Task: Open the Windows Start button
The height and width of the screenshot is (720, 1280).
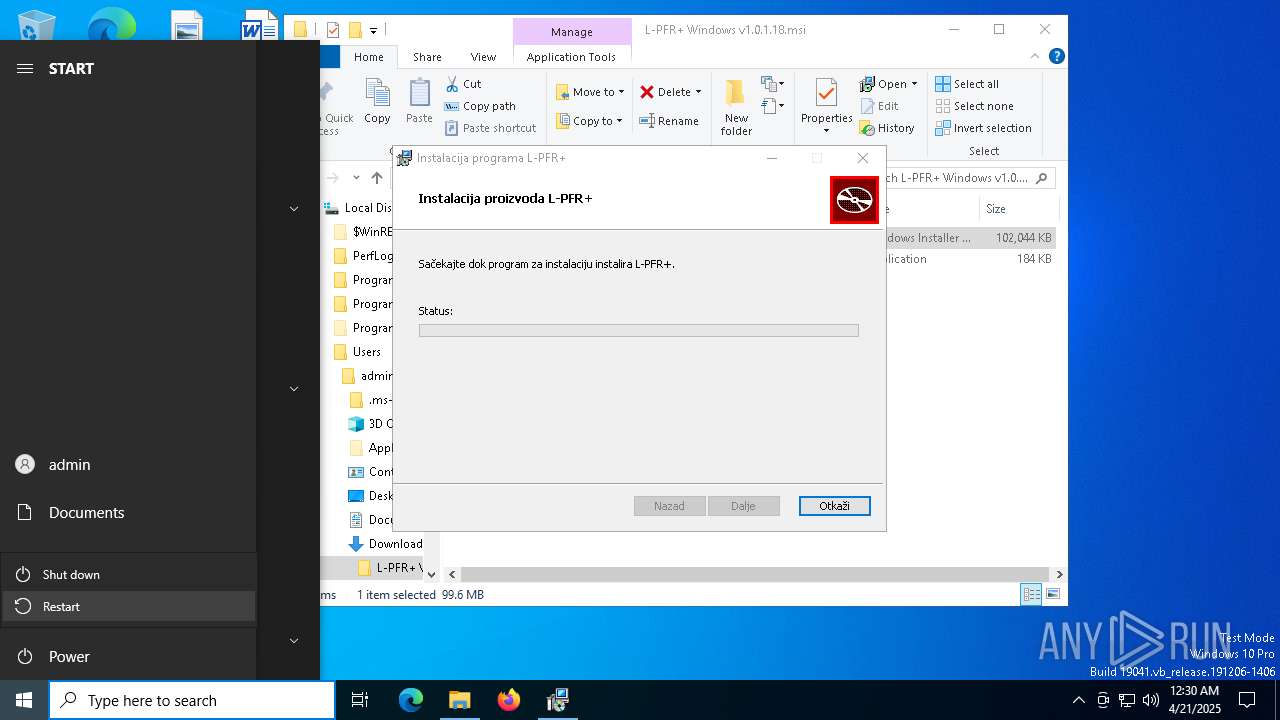Action: point(24,700)
